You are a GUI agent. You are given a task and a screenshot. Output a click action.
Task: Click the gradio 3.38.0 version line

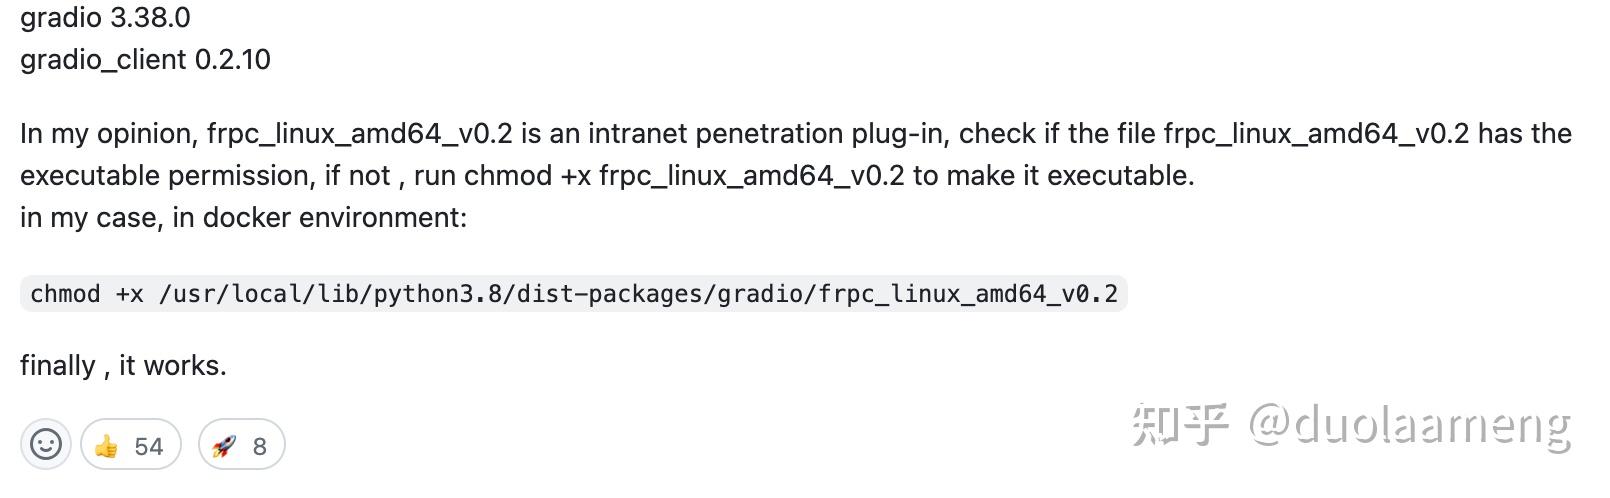[105, 18]
